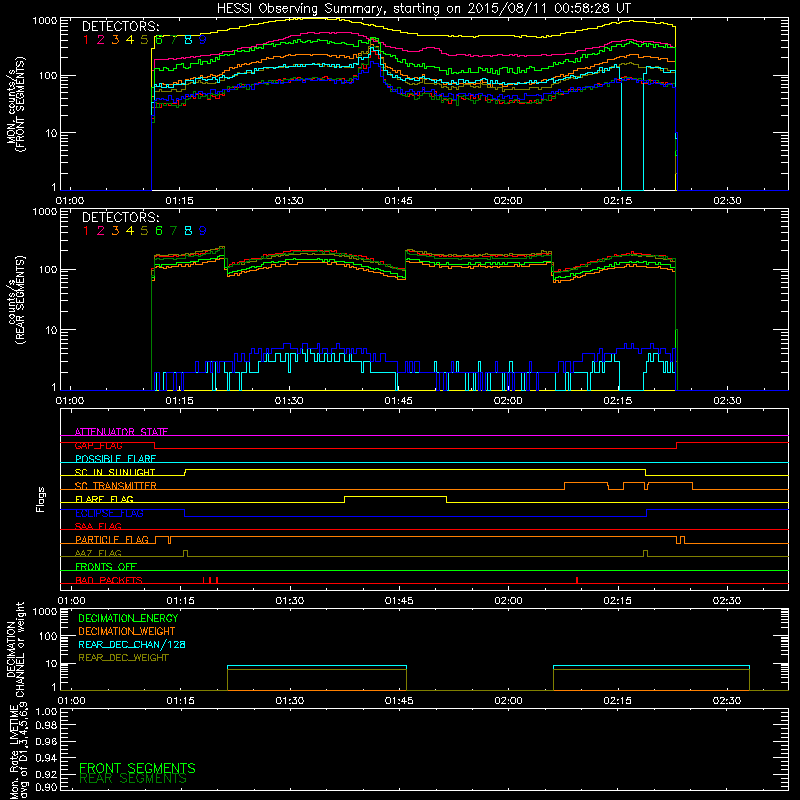Select red detector 1 in front segments legend

tap(86, 40)
